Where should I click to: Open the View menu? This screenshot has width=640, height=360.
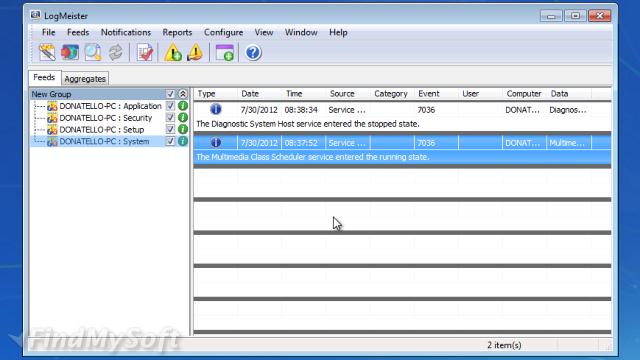264,32
